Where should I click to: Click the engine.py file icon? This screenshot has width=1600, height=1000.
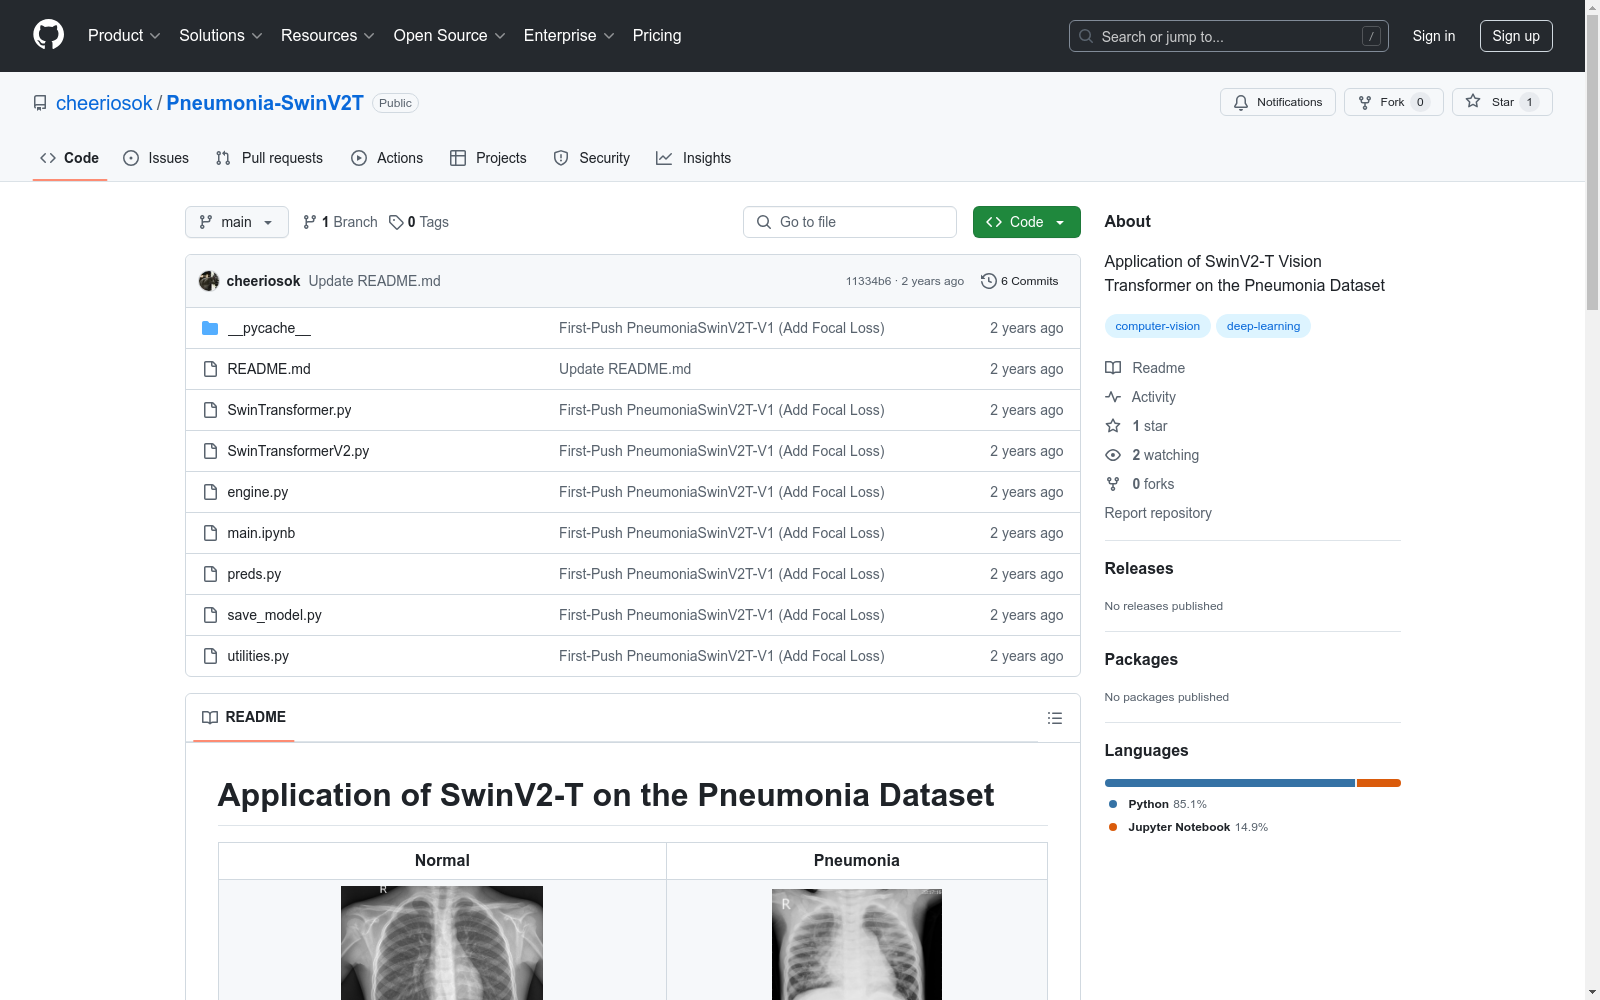tap(210, 492)
